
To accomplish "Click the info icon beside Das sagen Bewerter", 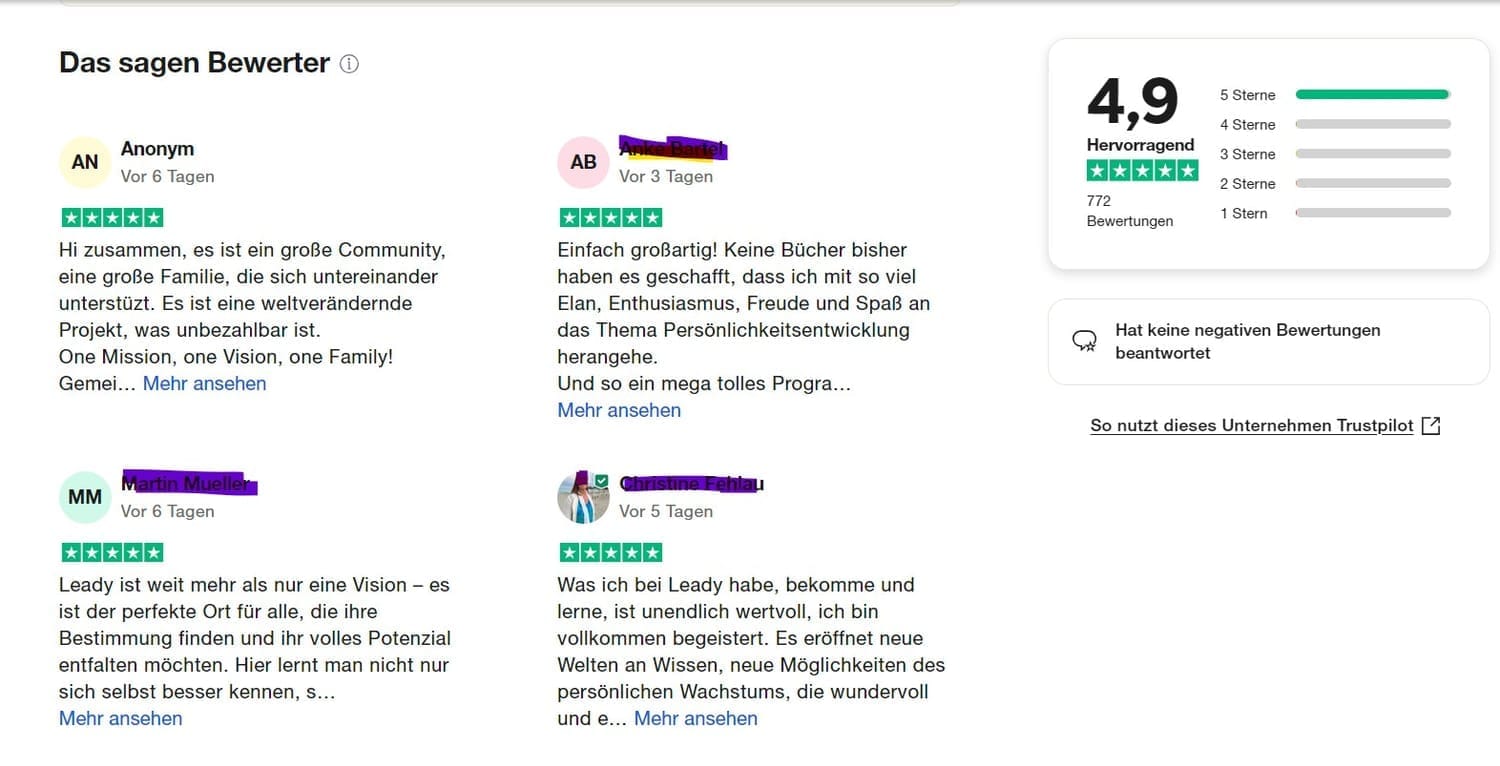I will pos(349,64).
